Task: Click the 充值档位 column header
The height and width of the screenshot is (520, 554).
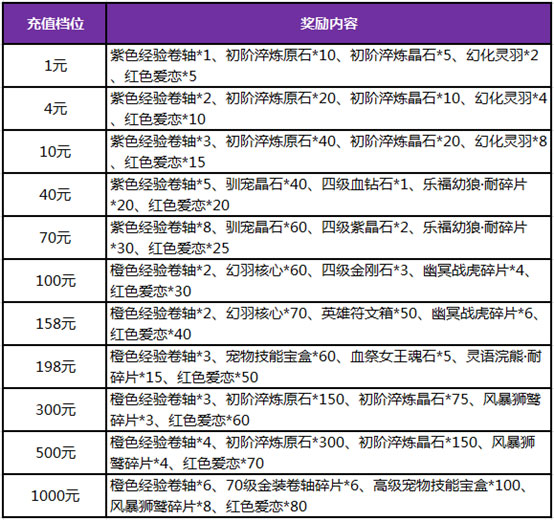Action: (x=55, y=24)
